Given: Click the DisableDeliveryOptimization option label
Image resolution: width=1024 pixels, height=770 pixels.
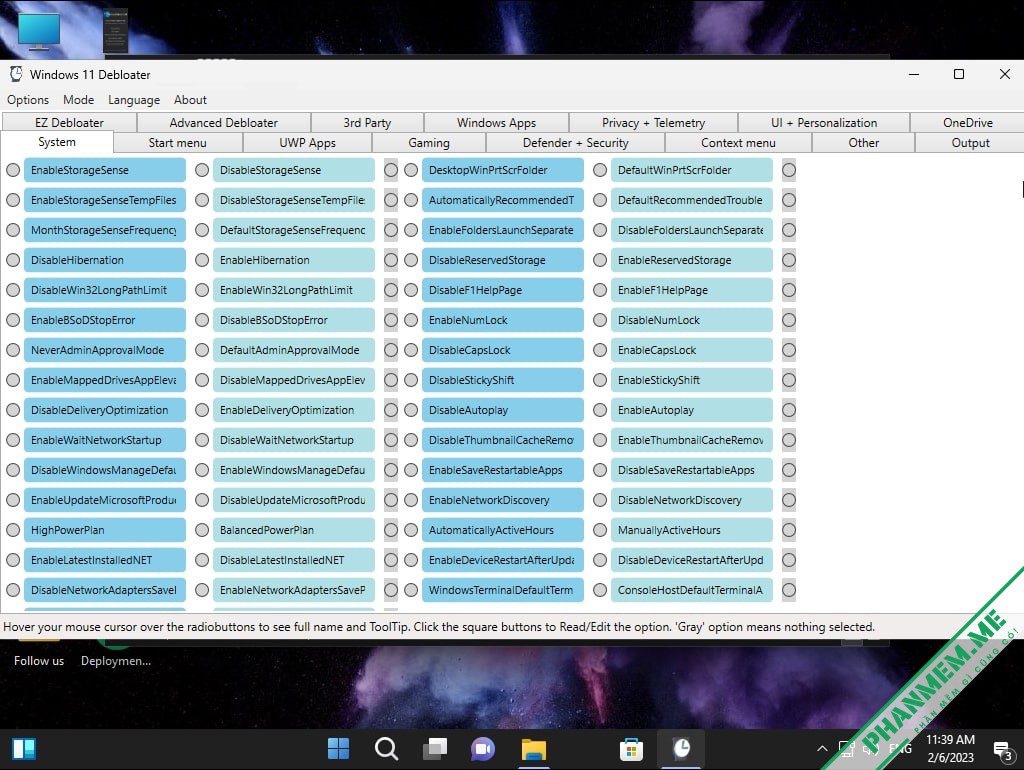Looking at the screenshot, I should [x=104, y=411].
